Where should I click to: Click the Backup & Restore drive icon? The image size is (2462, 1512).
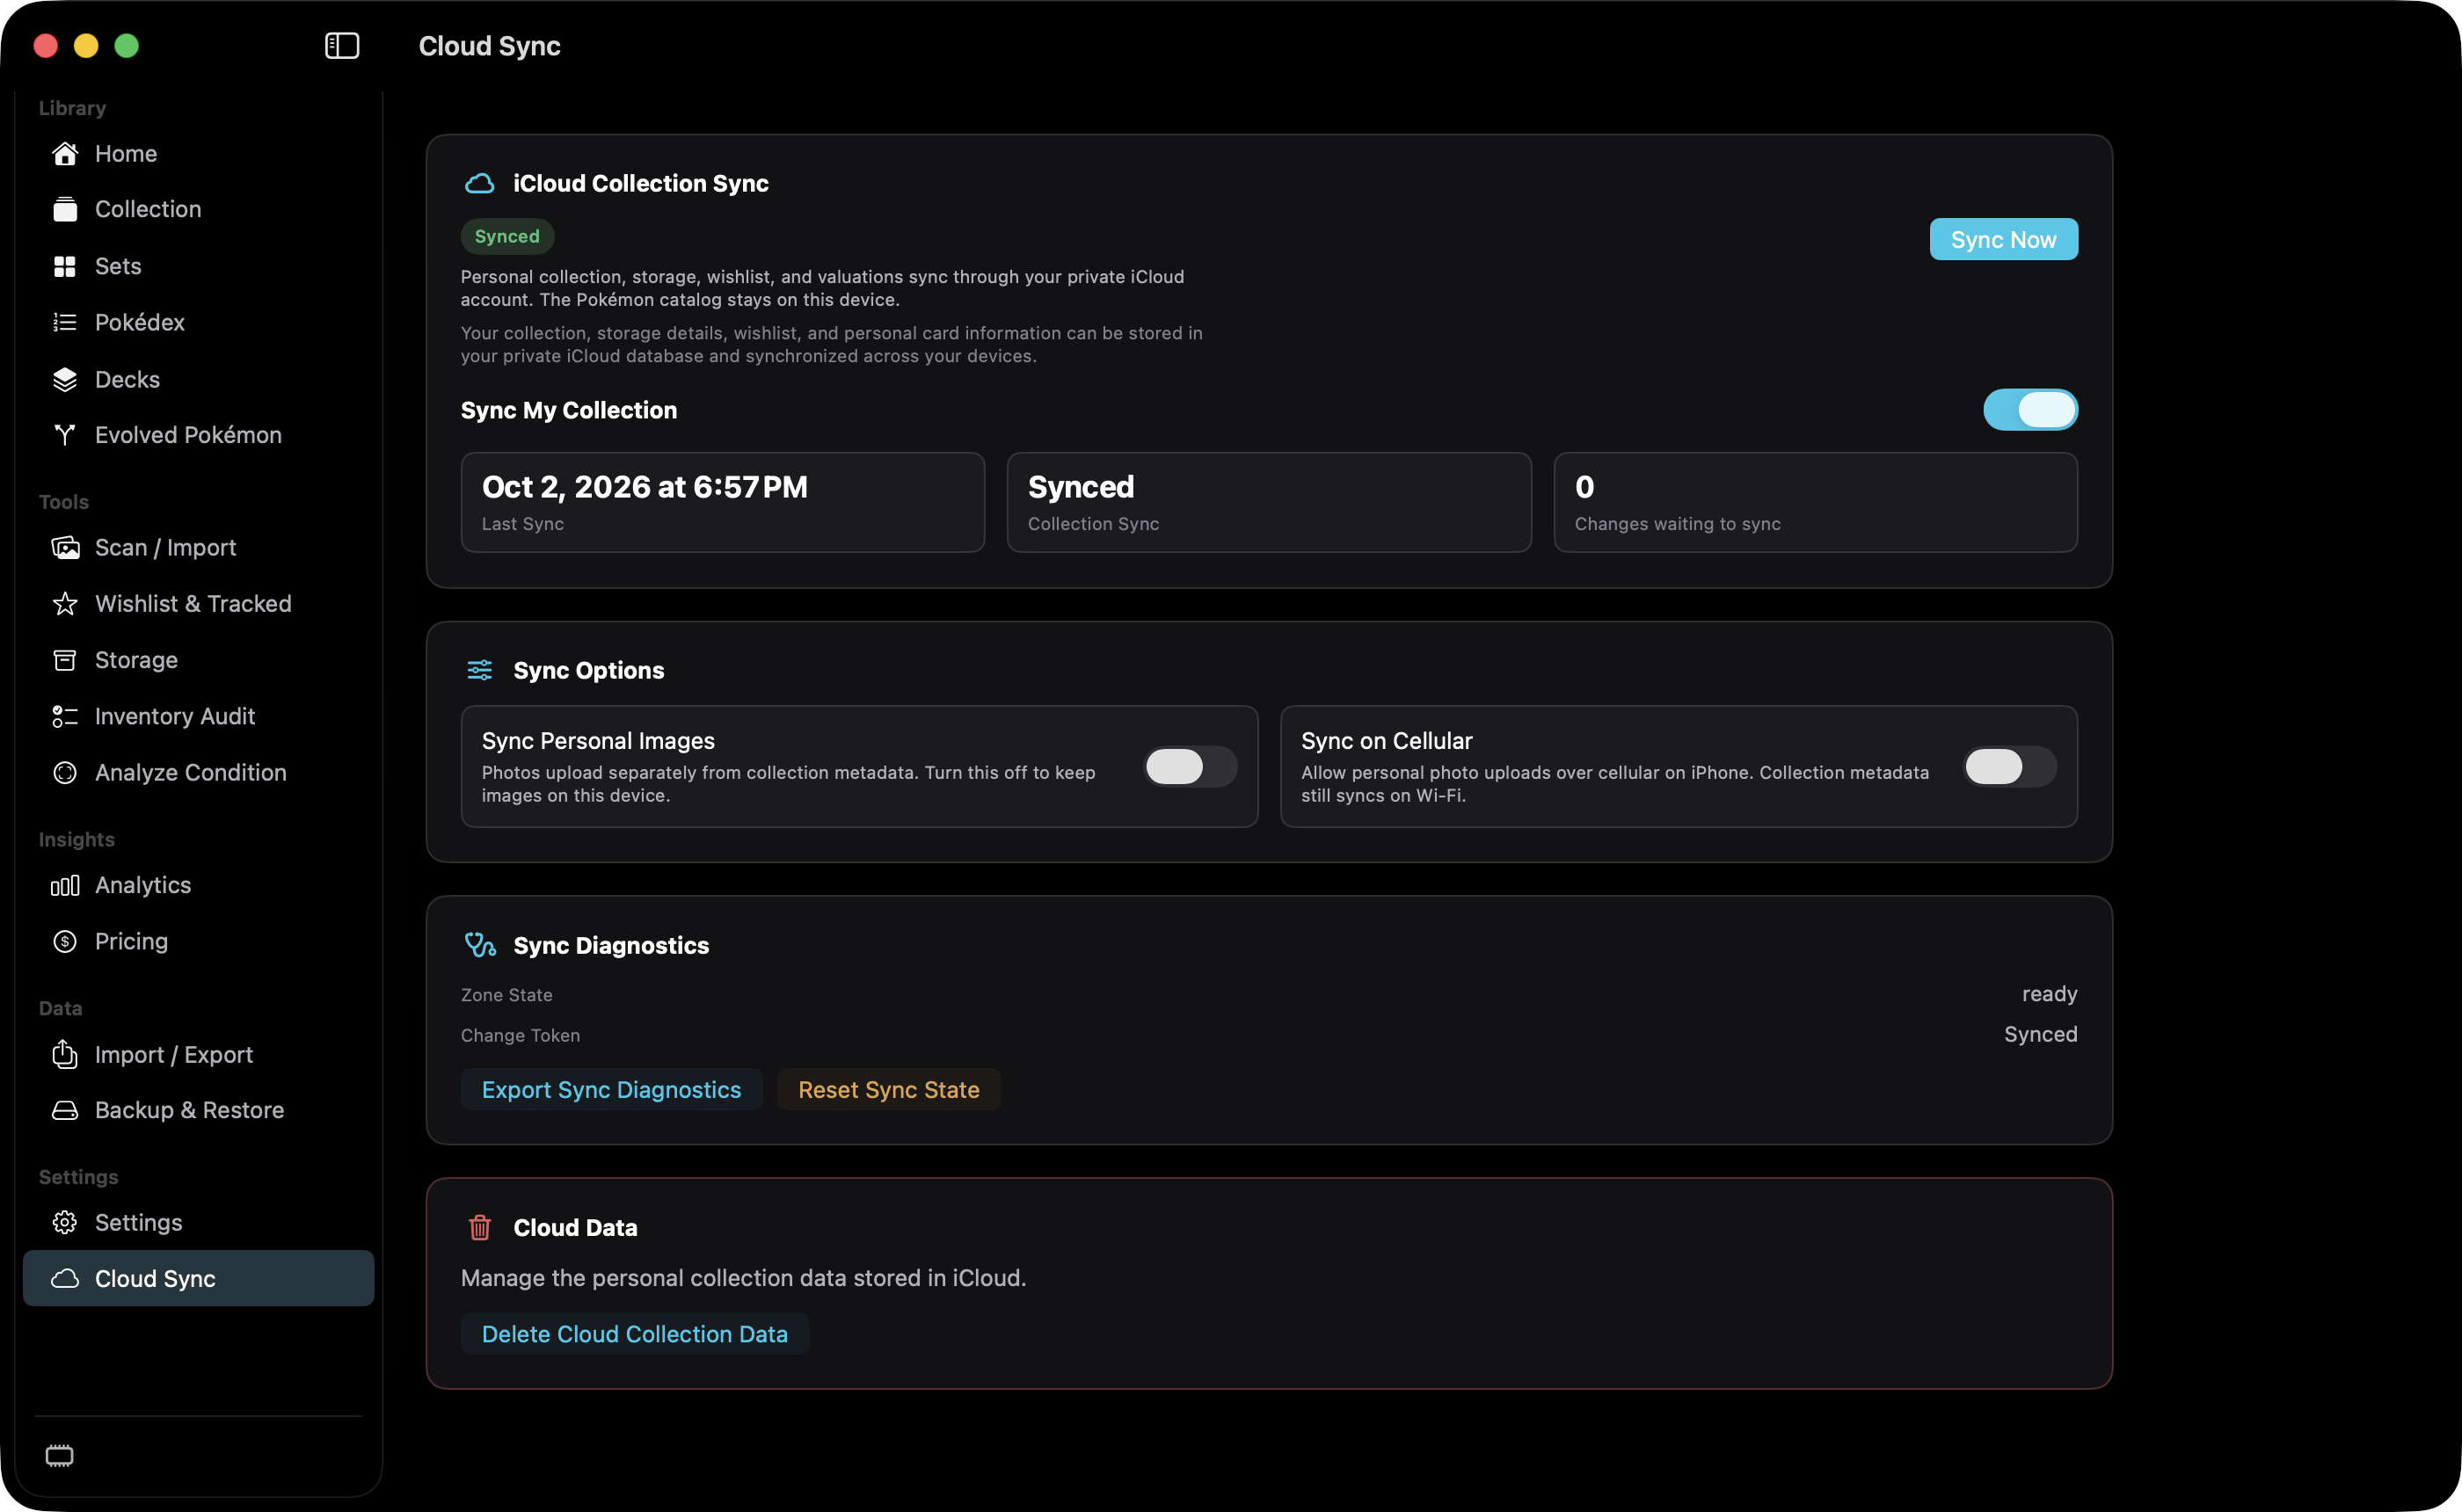tap(65, 1110)
